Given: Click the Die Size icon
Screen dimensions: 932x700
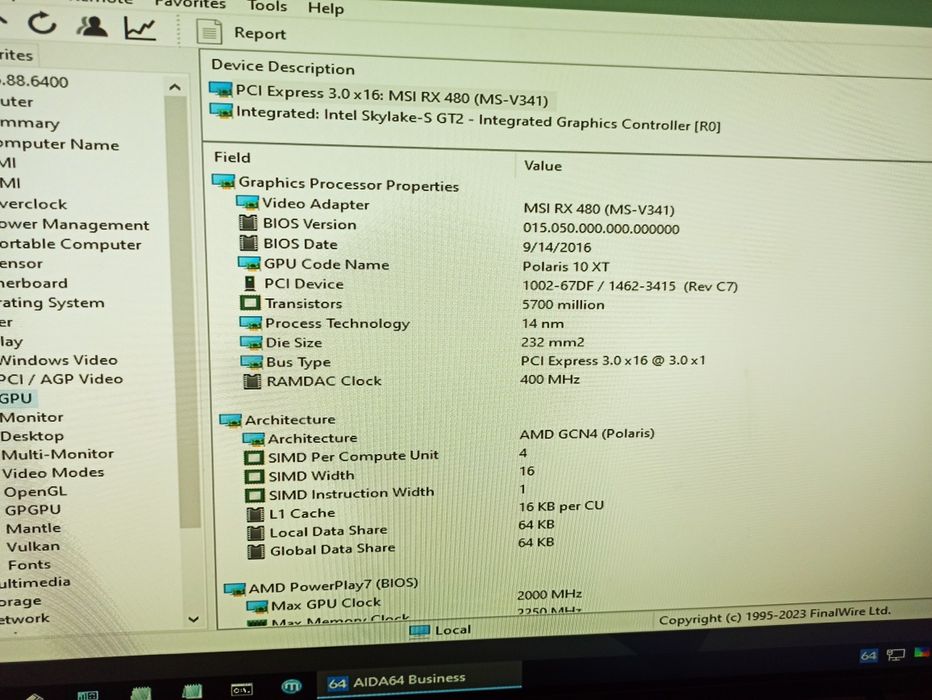Looking at the screenshot, I should 251,342.
